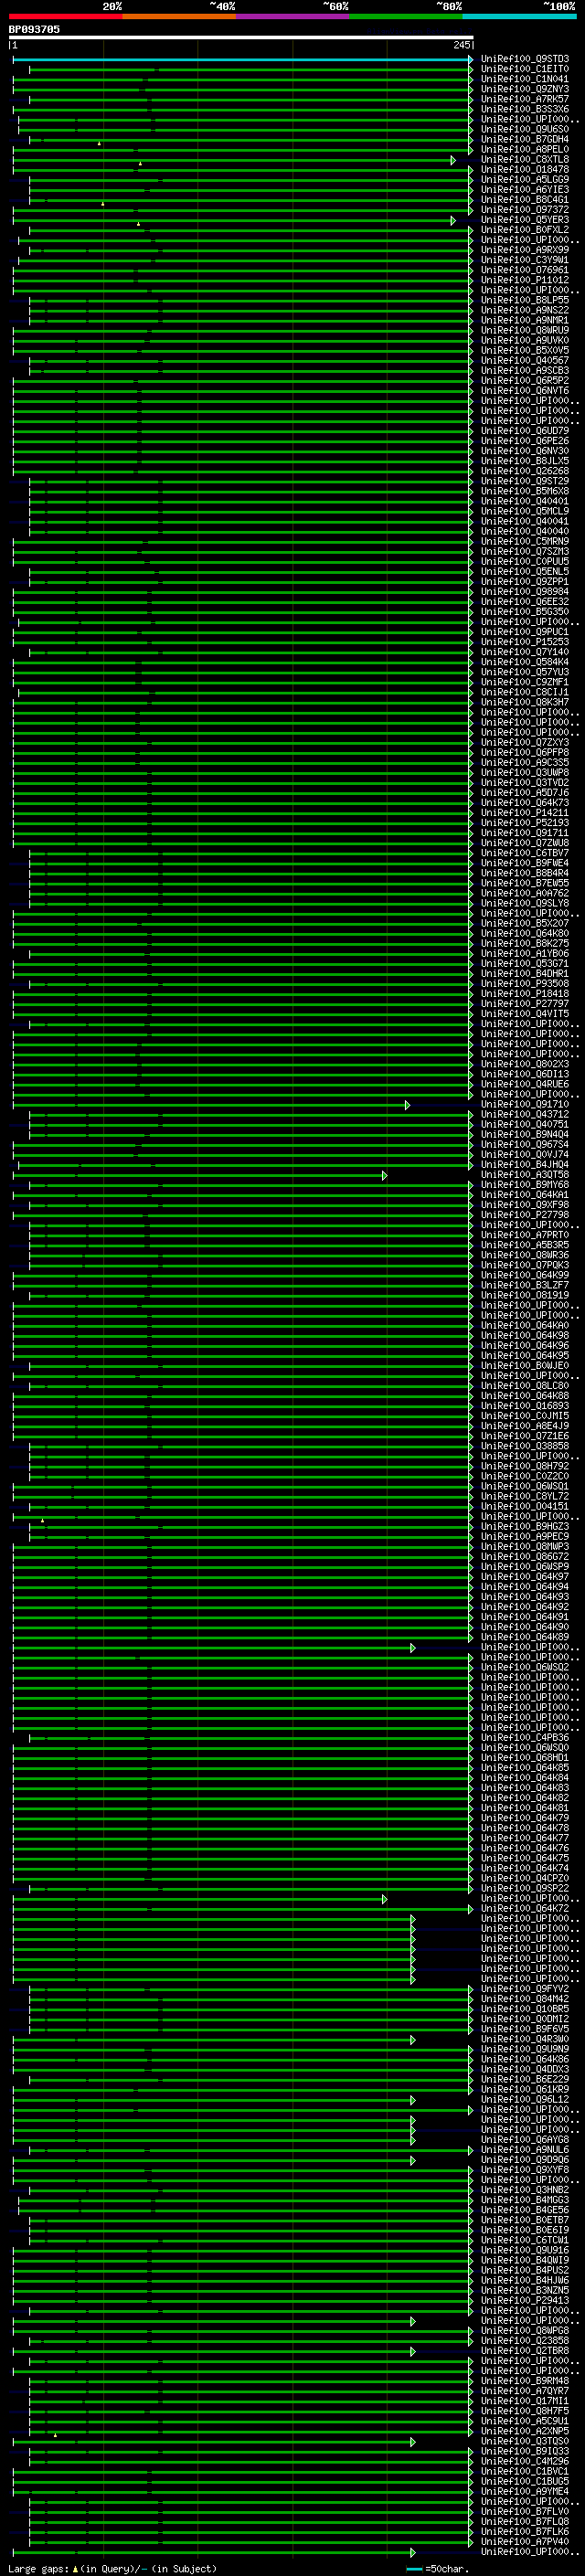Open the UniRef100_A9NMR1 hit
Image resolution: width=585 pixels, height=2576 pixels.
[525, 320]
